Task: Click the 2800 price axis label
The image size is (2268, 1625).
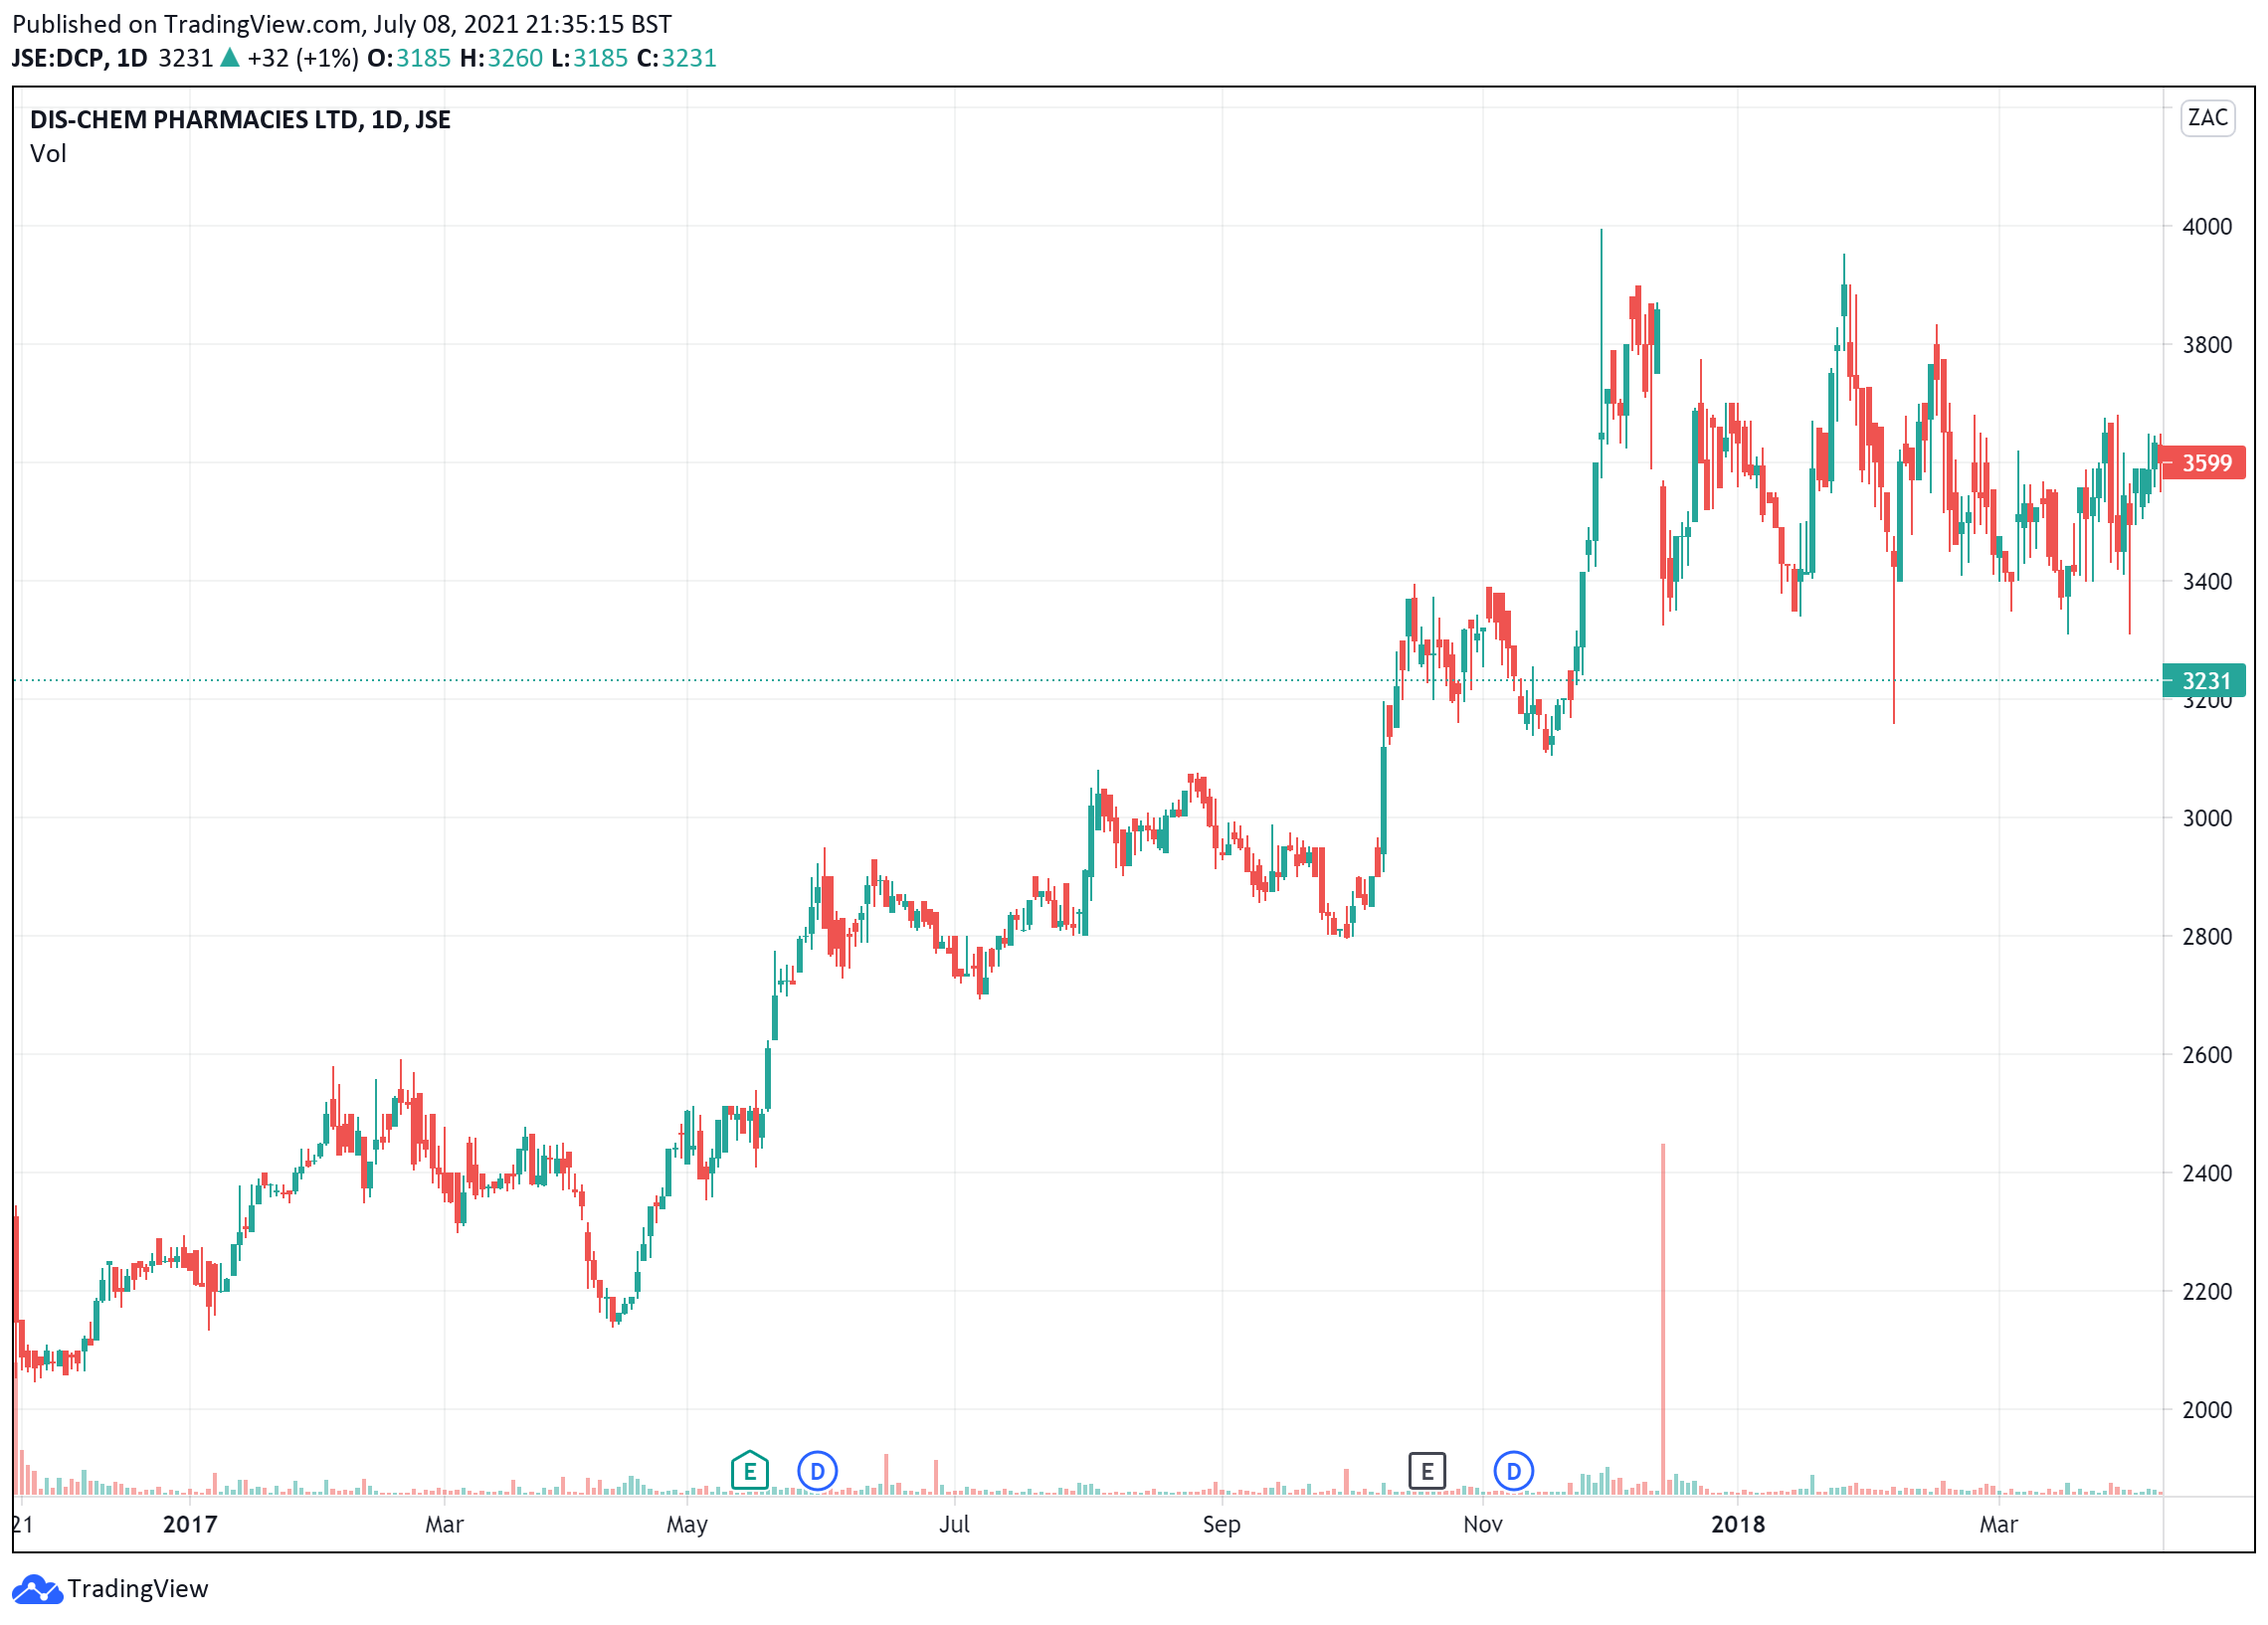Action: pyautogui.click(x=2207, y=937)
